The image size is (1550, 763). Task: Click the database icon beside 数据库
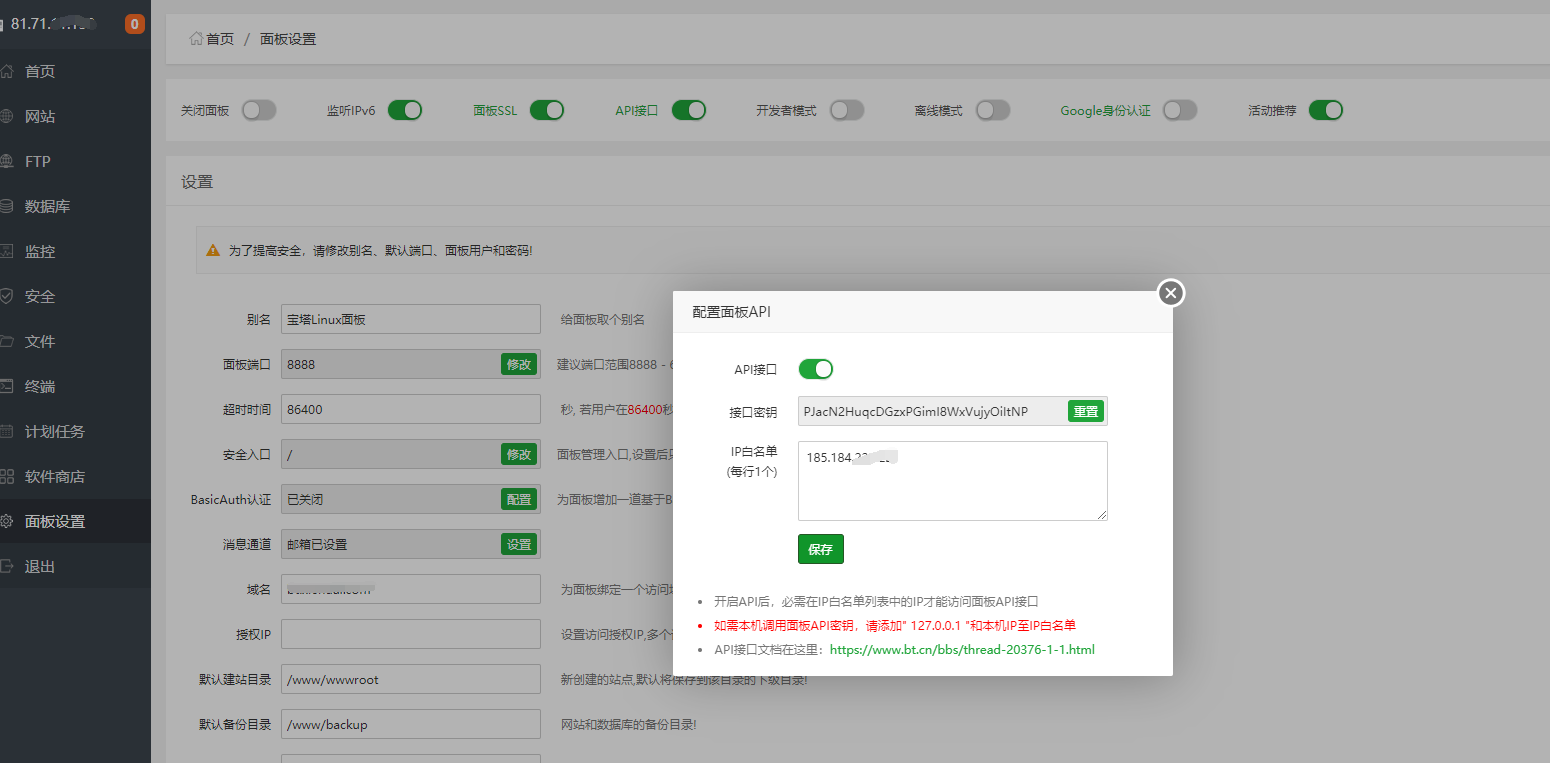6,206
